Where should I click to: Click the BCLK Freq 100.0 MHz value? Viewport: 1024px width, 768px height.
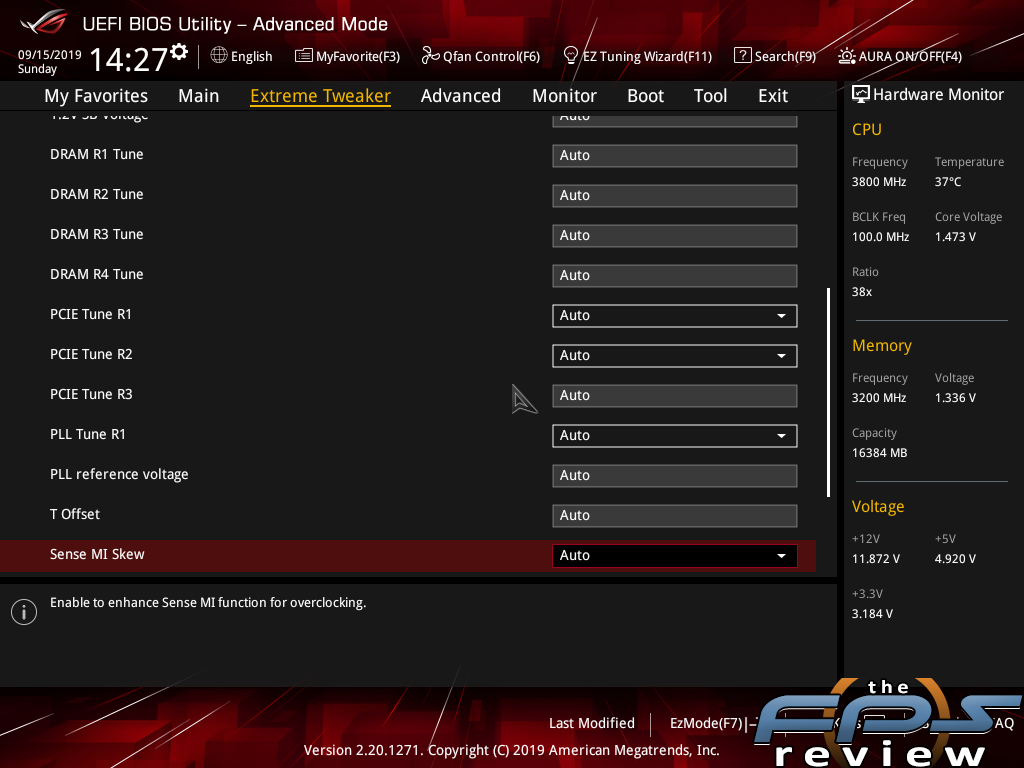click(x=880, y=236)
